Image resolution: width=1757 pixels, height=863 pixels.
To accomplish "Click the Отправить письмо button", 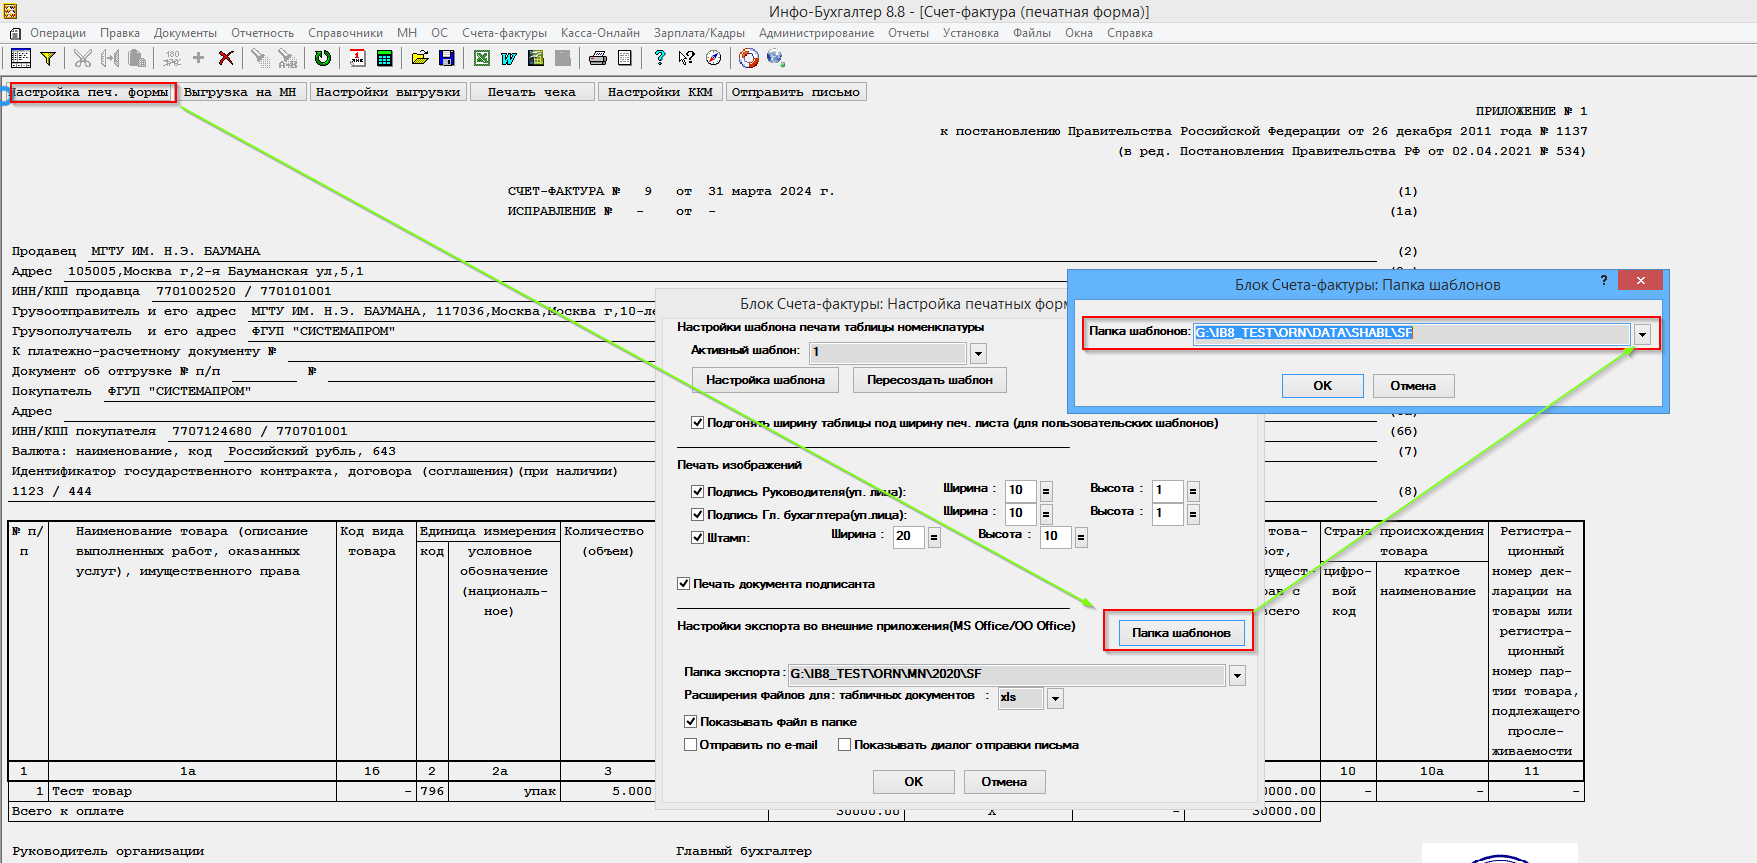I will point(796,92).
